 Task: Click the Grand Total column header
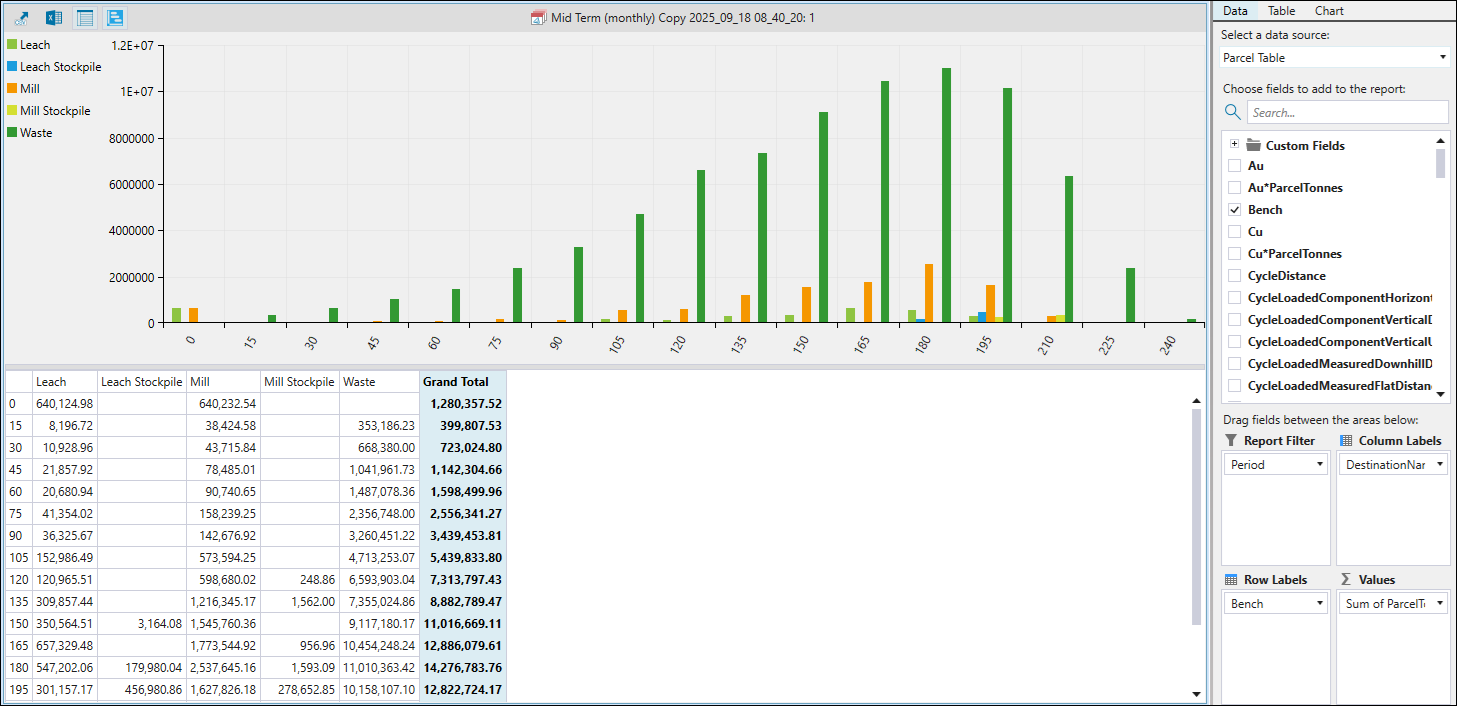click(455, 382)
